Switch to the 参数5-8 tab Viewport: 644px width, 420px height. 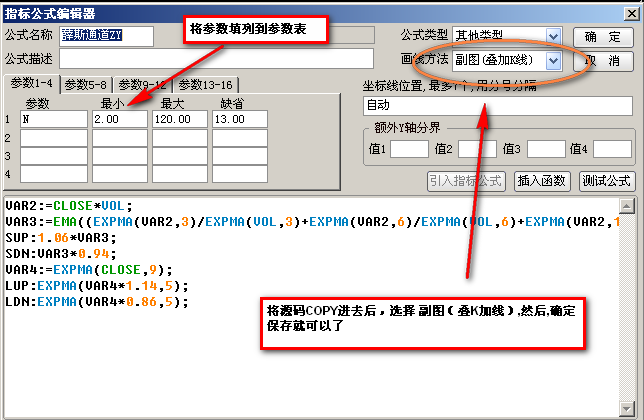tap(85, 85)
